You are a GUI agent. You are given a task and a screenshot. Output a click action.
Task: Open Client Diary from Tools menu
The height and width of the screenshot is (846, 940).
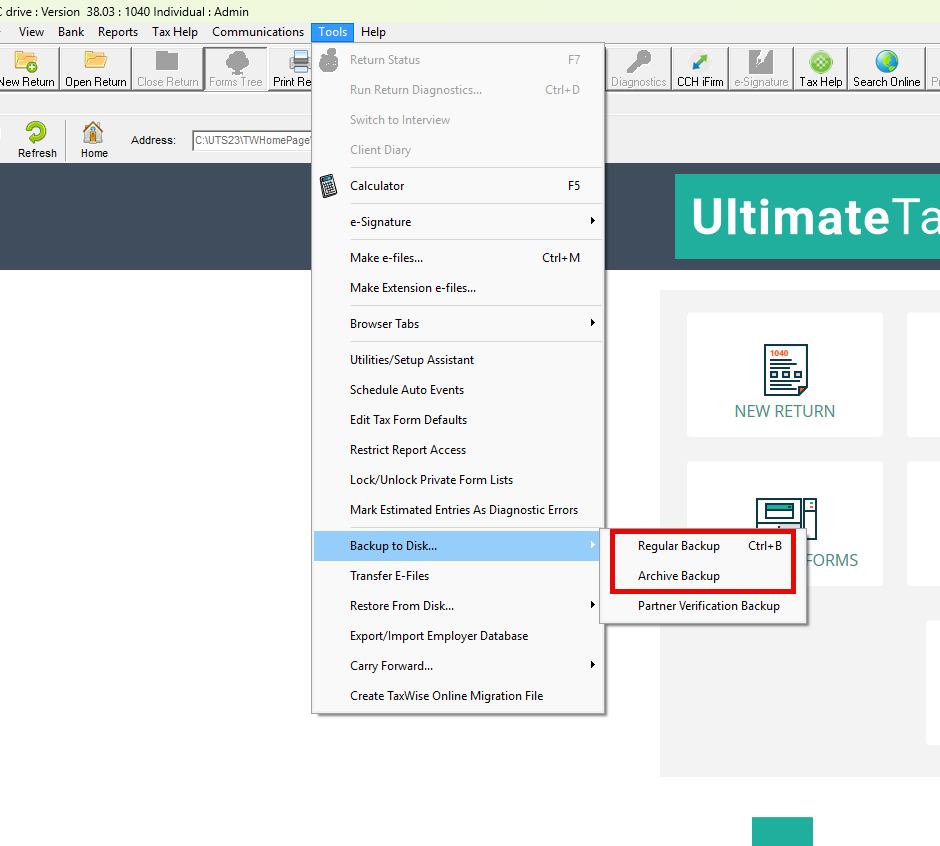tap(458, 150)
